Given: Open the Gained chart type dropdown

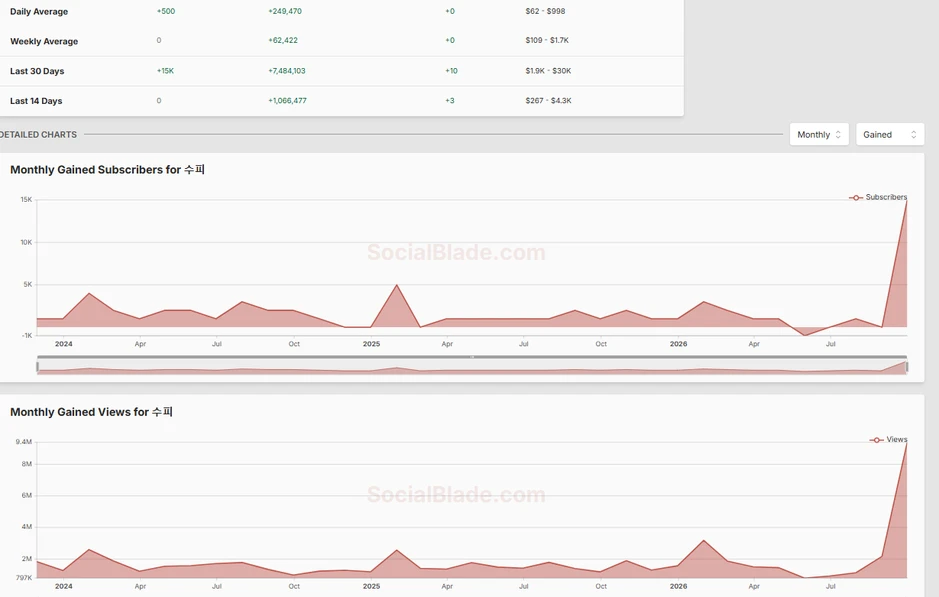Looking at the screenshot, I should (x=890, y=135).
